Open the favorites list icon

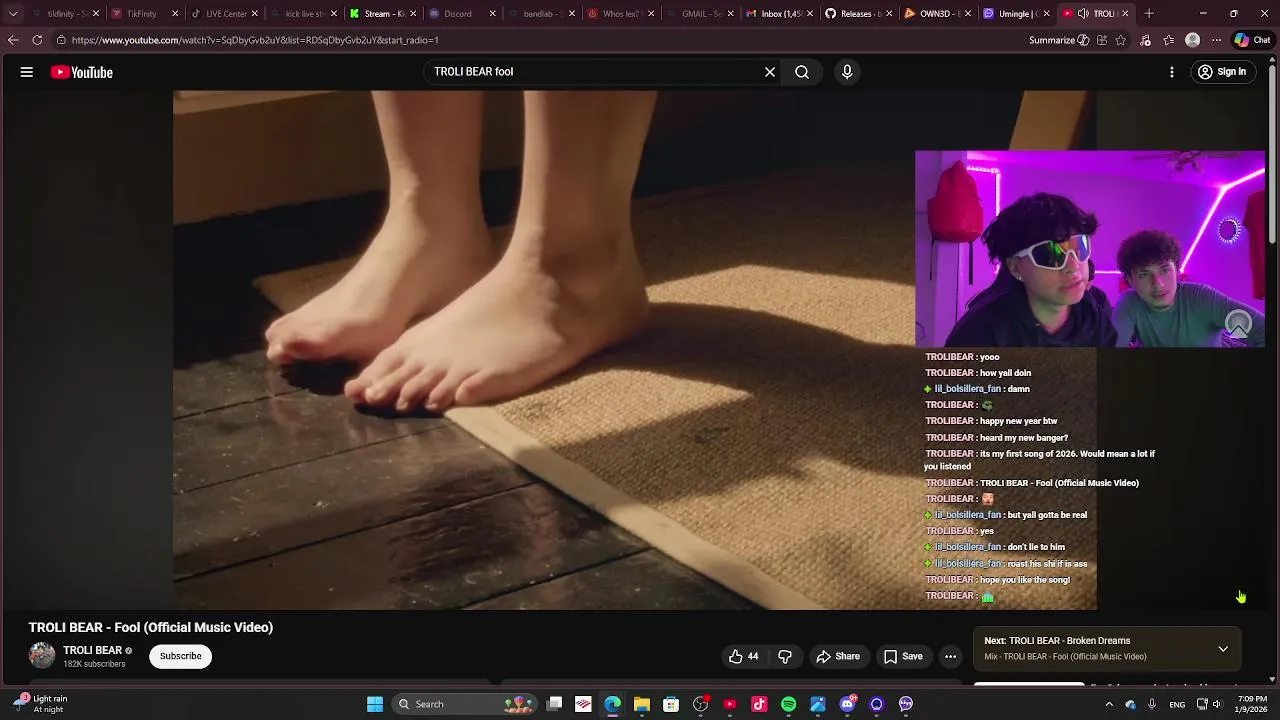[1169, 40]
